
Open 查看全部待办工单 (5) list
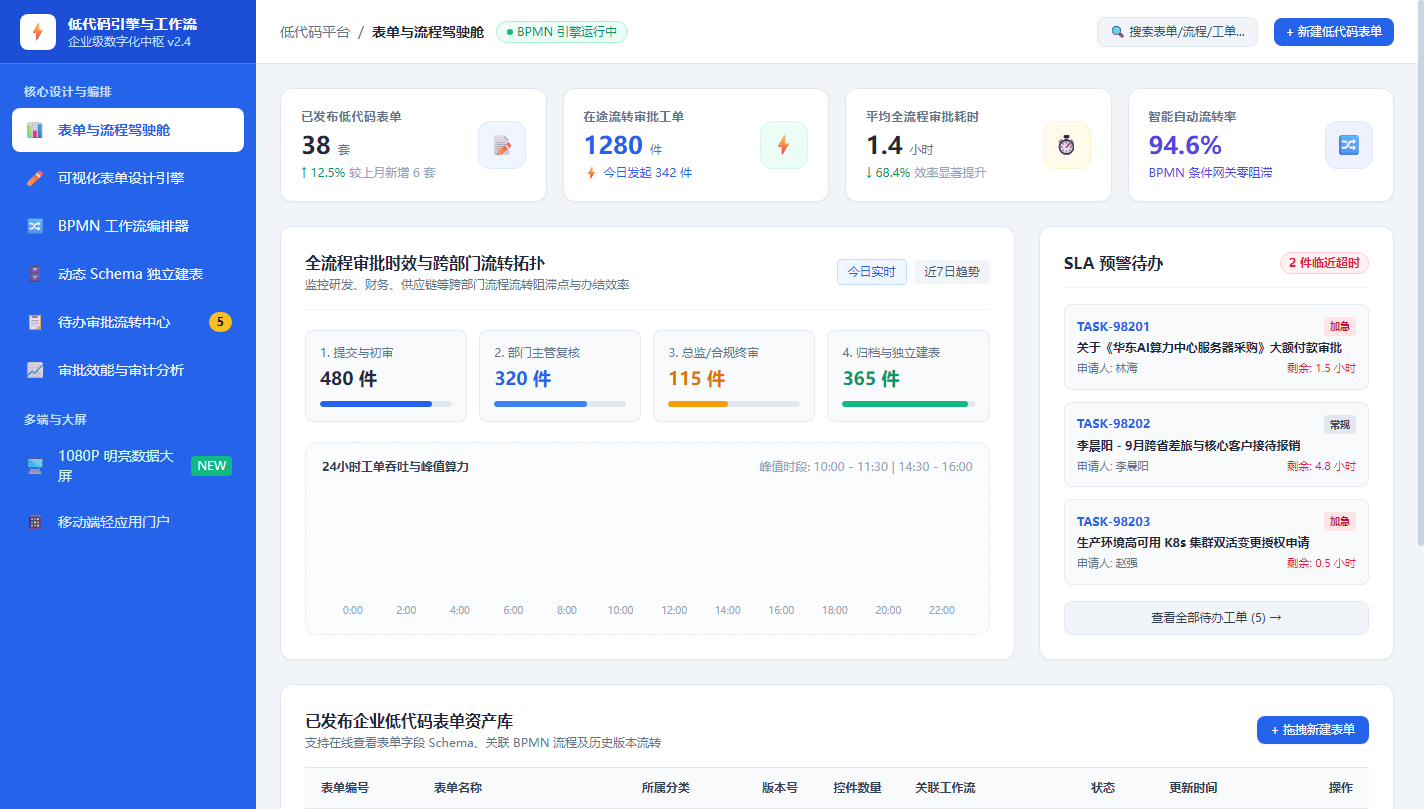pyautogui.click(x=1216, y=618)
